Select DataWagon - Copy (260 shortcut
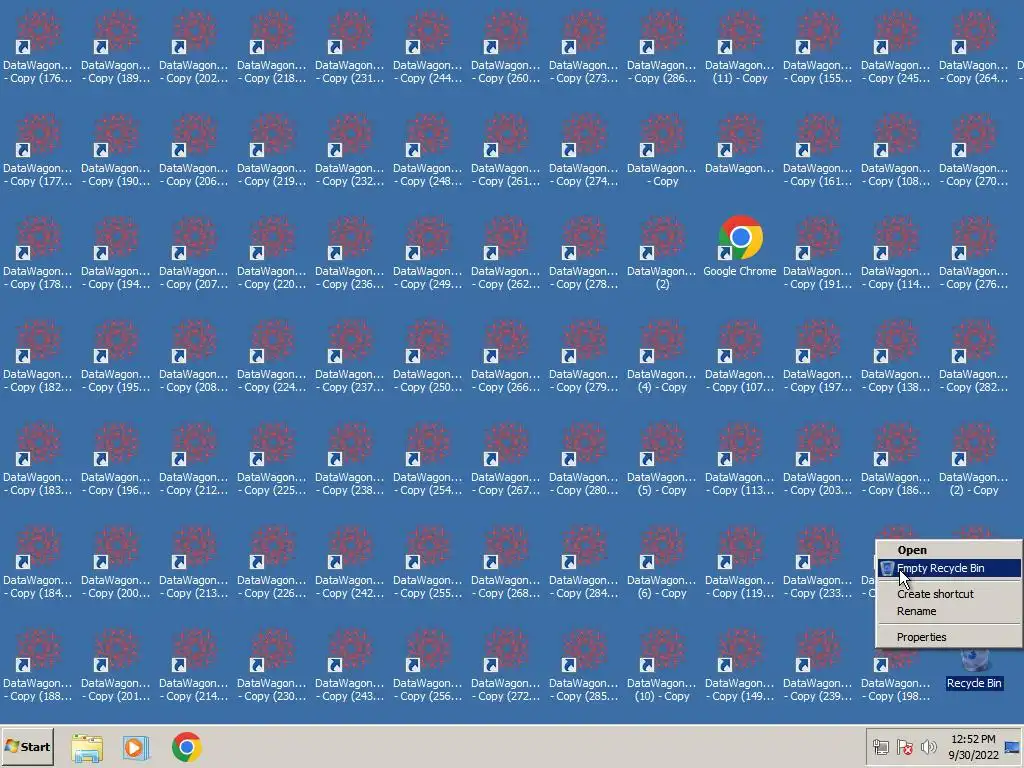 506,47
